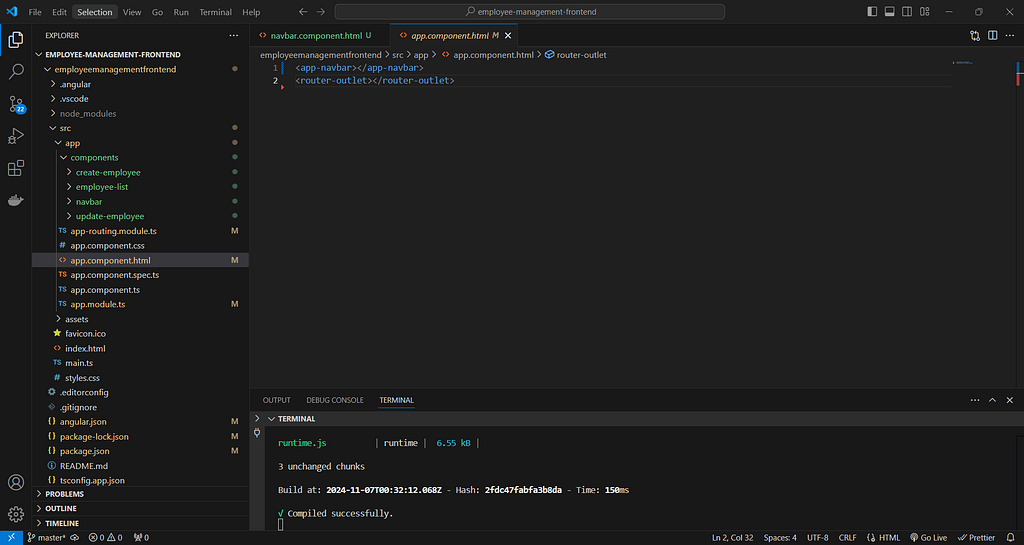This screenshot has height=545, width=1024.
Task: Click Go Live in status bar
Action: [x=928, y=538]
